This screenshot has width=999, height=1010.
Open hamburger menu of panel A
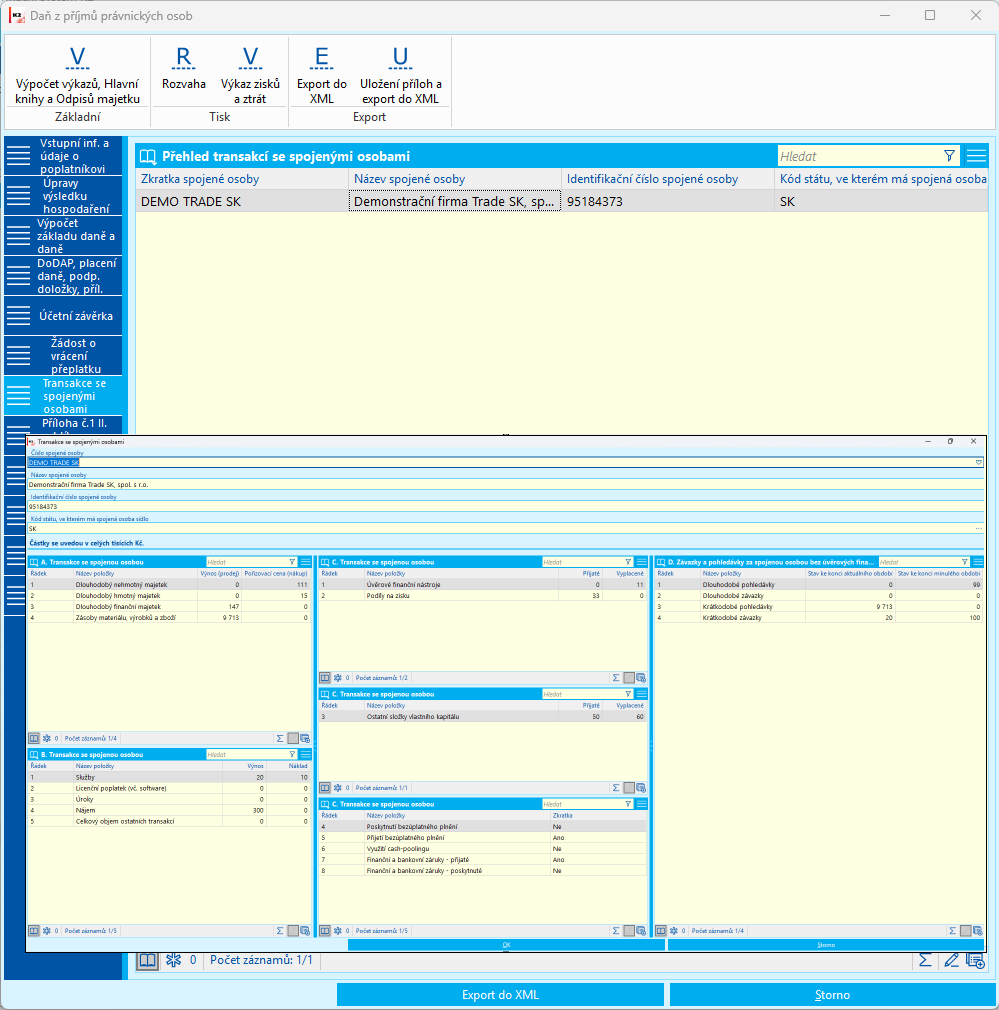click(306, 562)
